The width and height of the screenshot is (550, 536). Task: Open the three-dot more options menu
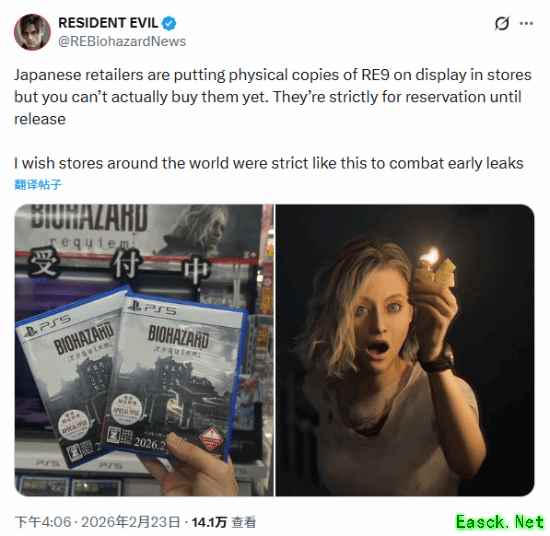click(526, 24)
